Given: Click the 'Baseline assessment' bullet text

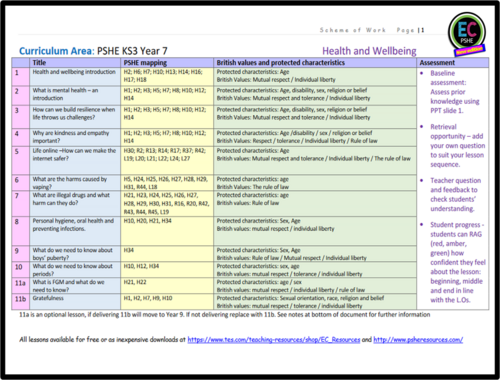Looking at the screenshot, I should pyautogui.click(x=455, y=92).
